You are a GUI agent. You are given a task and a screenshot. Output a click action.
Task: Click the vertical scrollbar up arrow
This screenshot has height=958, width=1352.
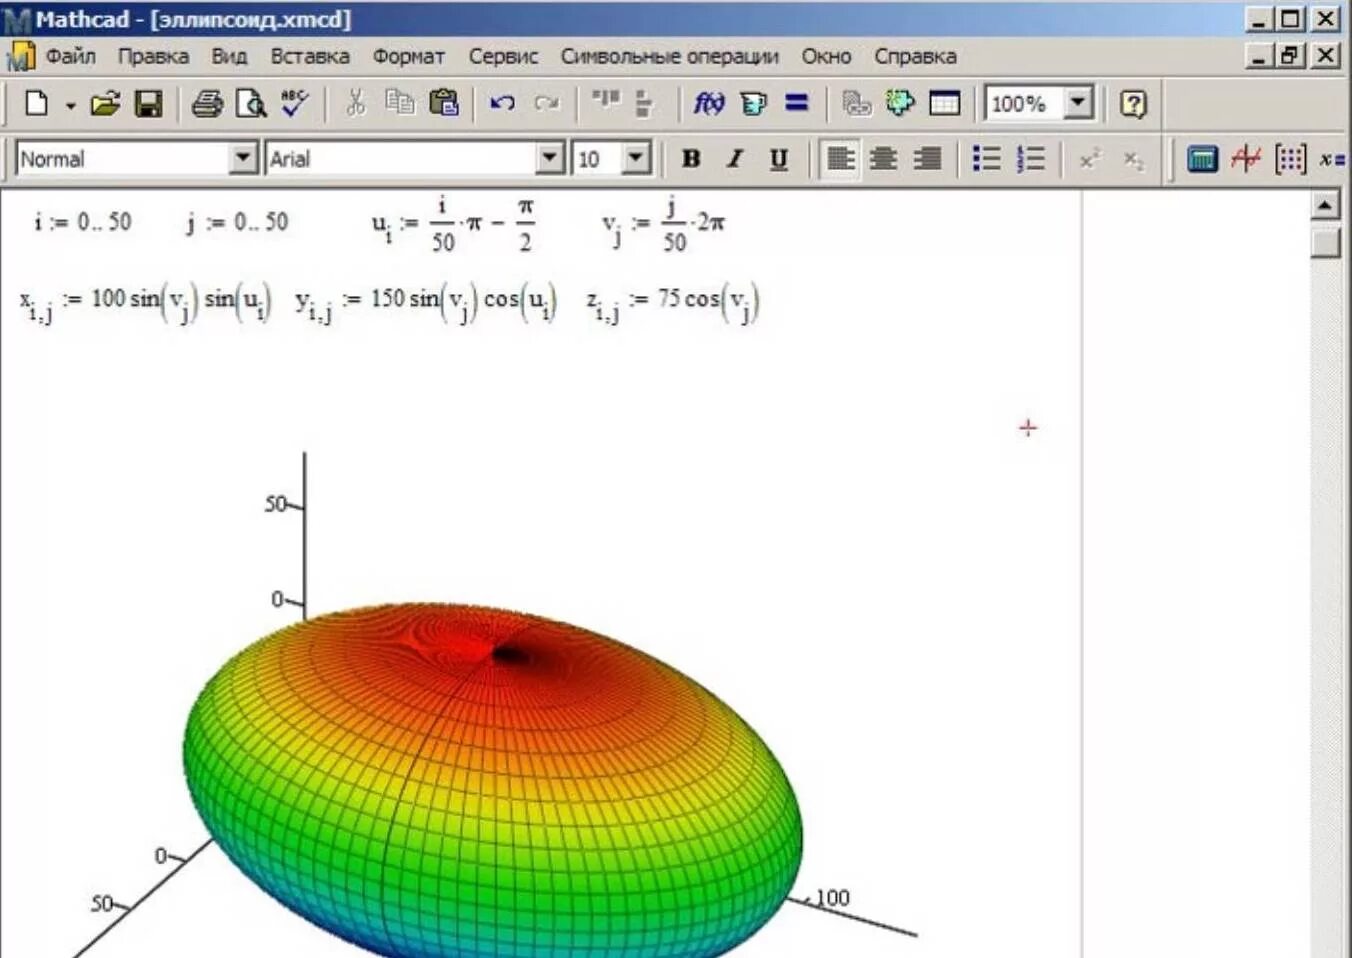coord(1325,205)
